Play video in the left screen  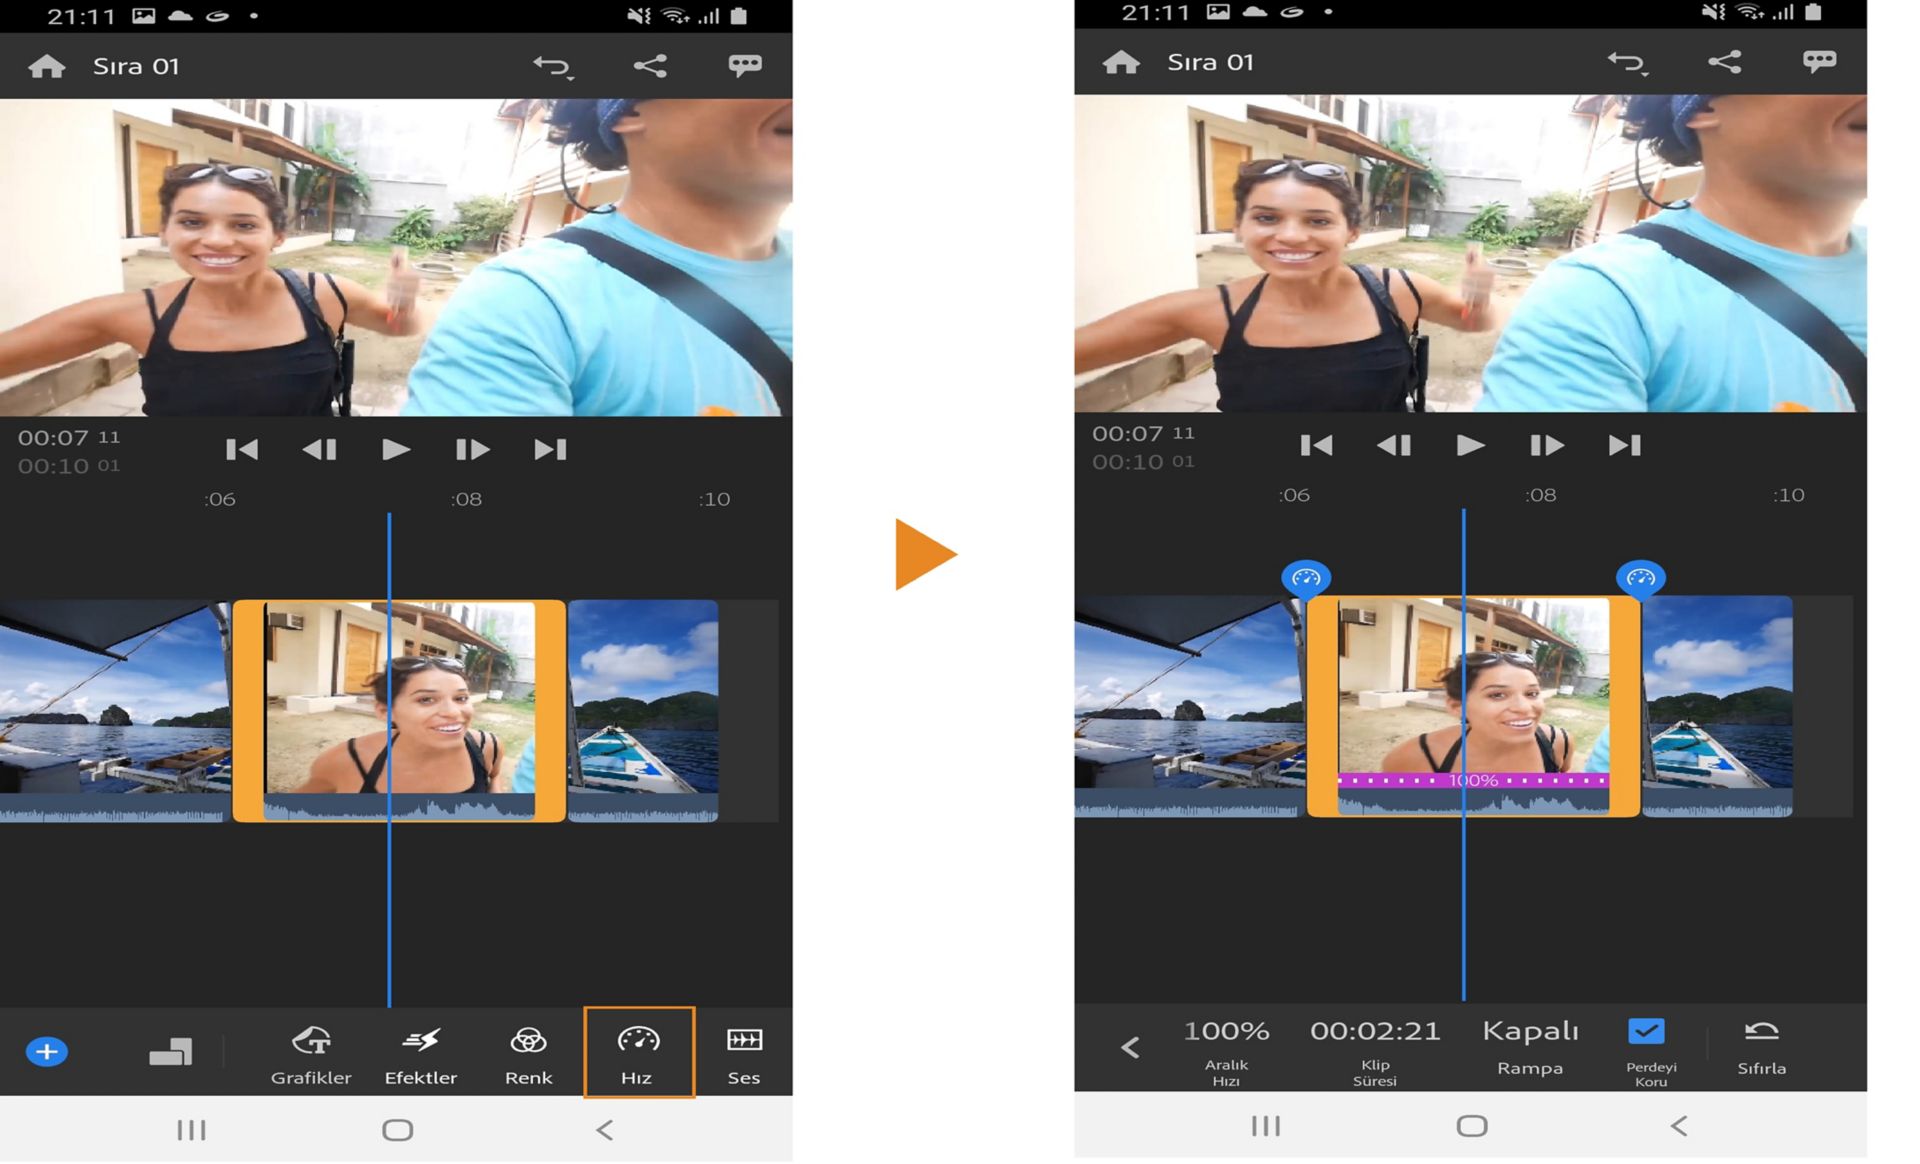396,449
